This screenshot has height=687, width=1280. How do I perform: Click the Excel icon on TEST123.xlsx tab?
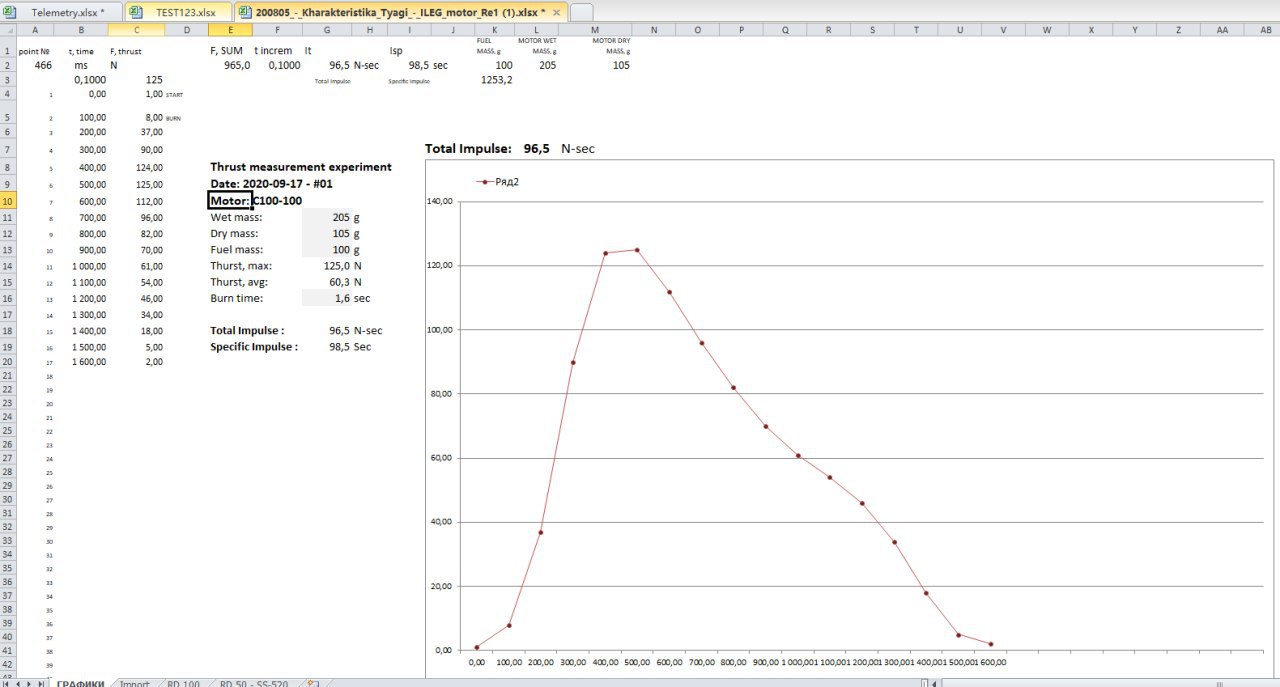click(135, 12)
